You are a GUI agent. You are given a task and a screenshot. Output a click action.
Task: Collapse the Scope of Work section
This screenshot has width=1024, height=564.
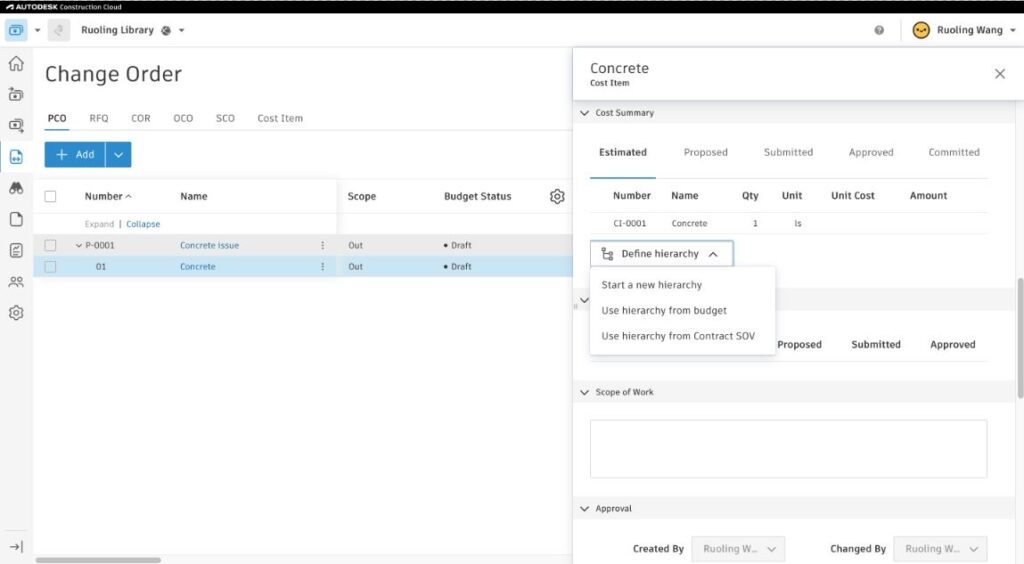click(584, 392)
